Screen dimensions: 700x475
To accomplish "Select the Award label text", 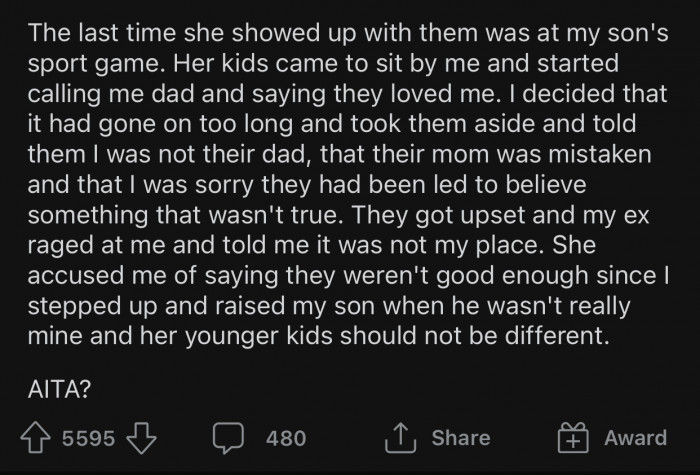I will [635, 438].
